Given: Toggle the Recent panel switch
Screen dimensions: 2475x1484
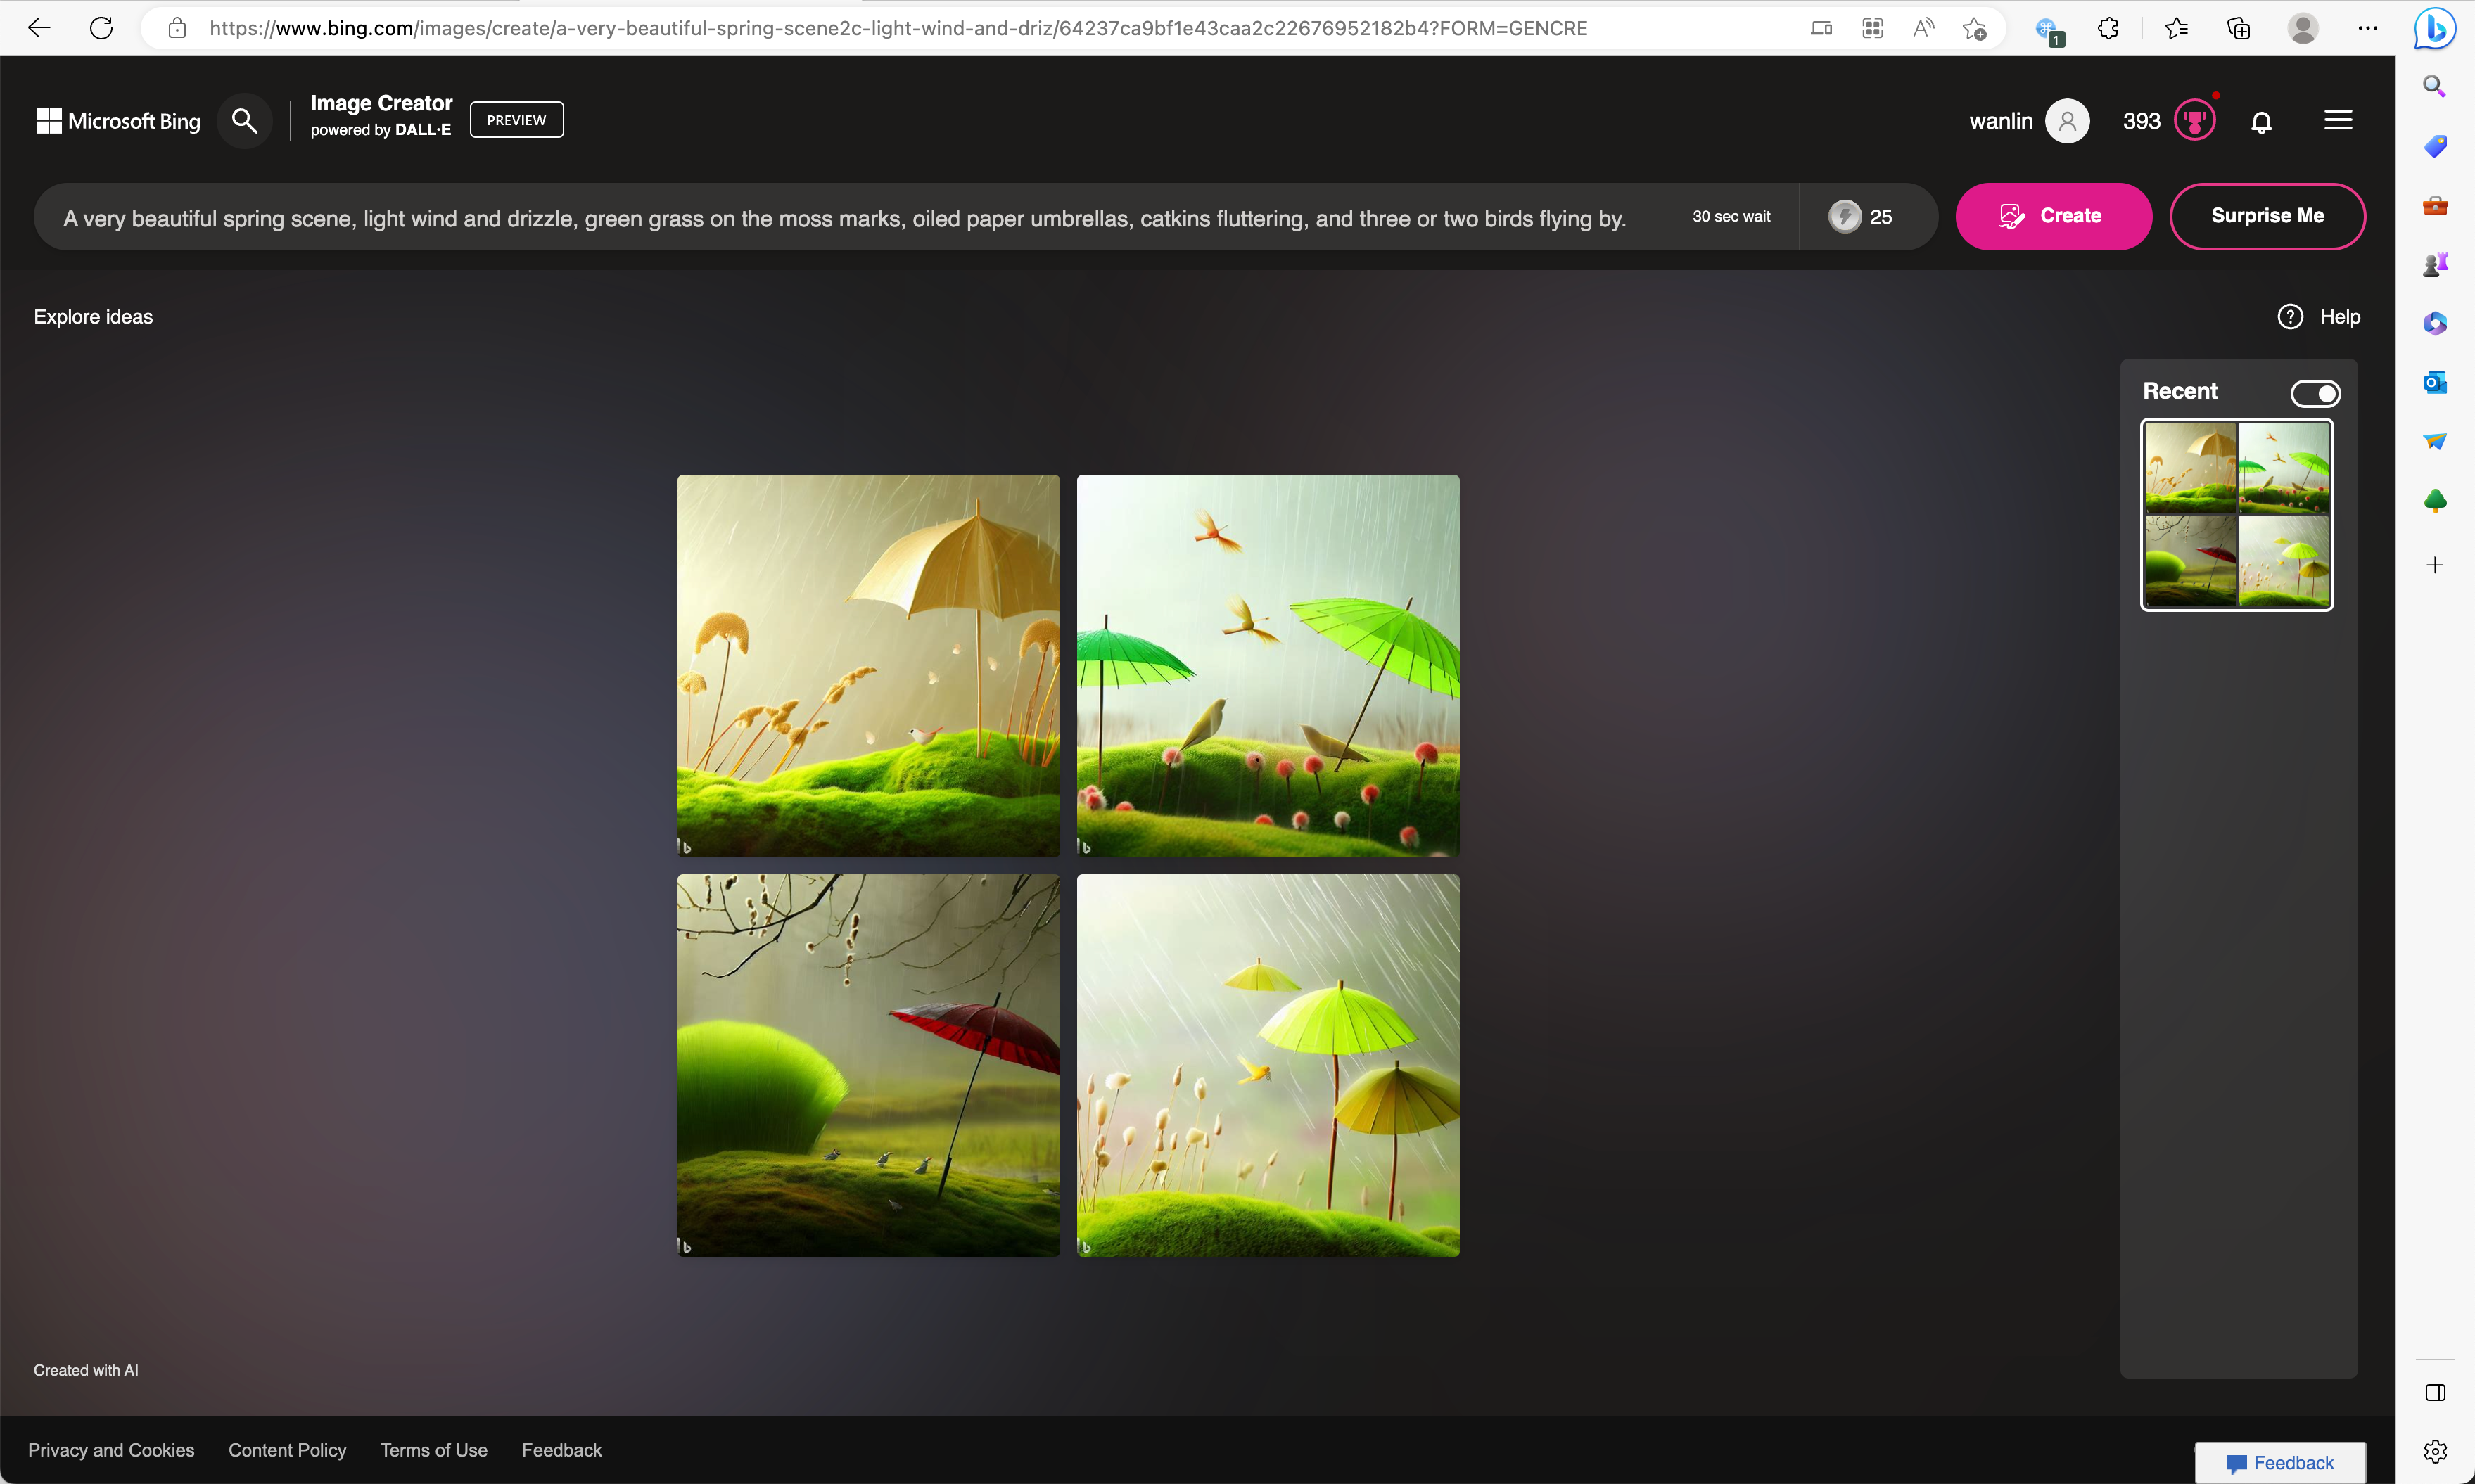Looking at the screenshot, I should [x=2315, y=393].
